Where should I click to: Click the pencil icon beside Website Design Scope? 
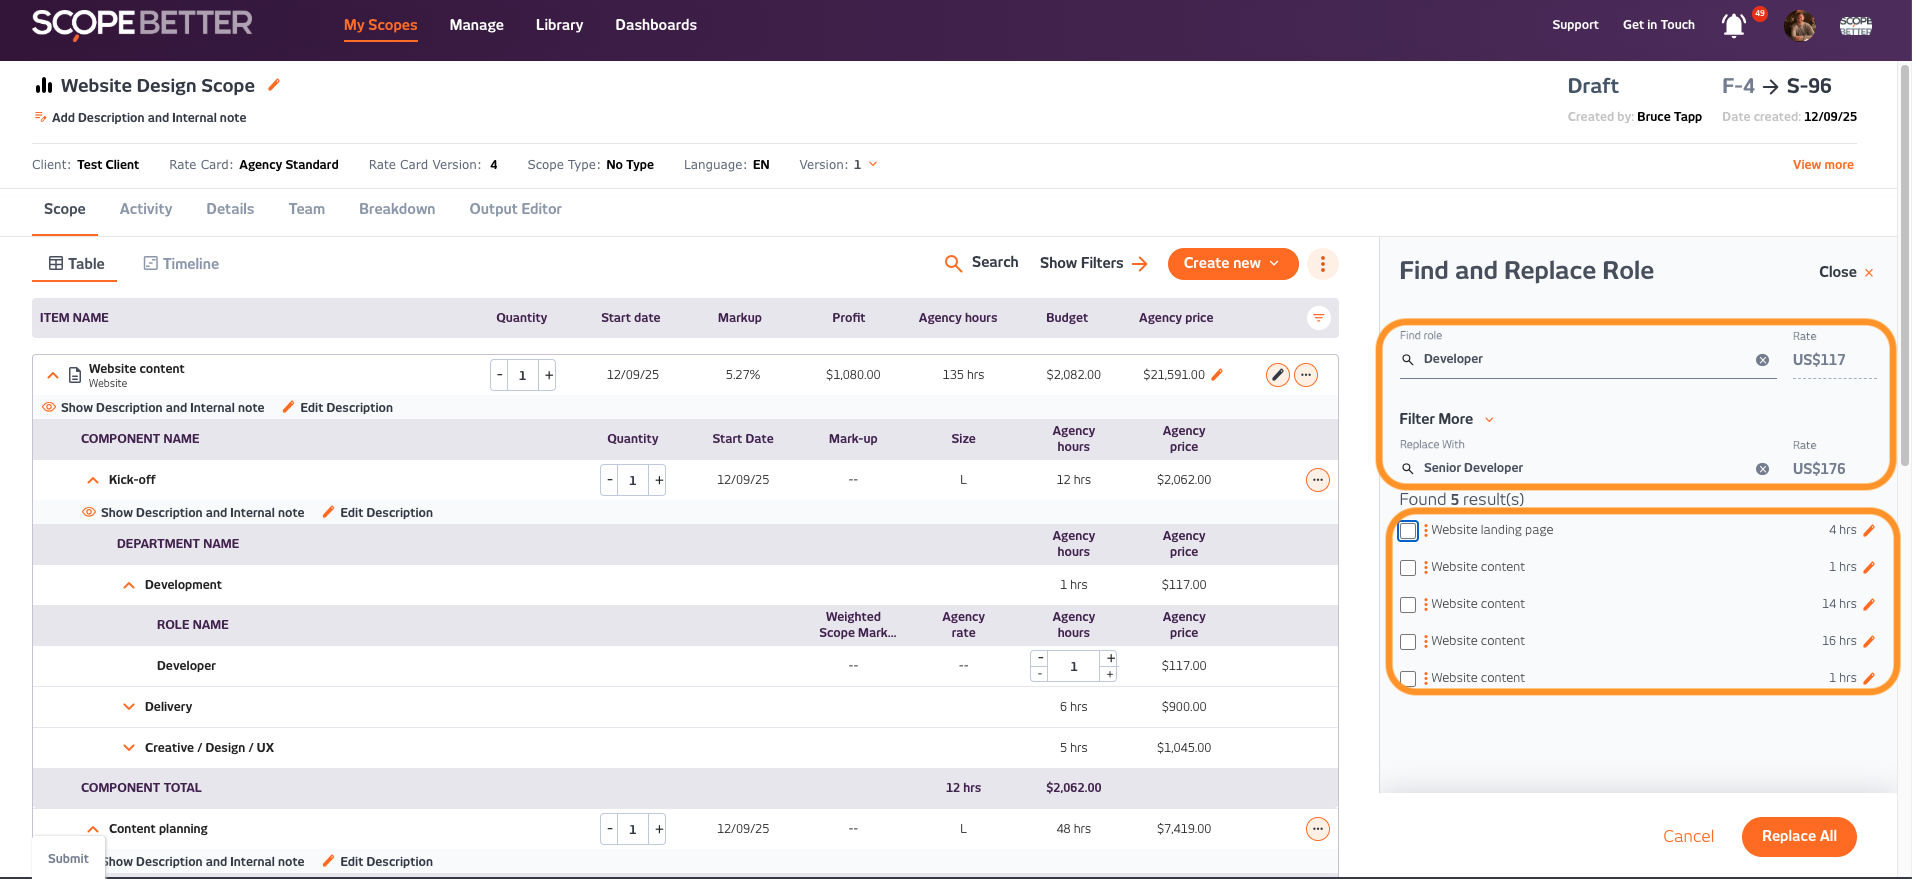274,86
